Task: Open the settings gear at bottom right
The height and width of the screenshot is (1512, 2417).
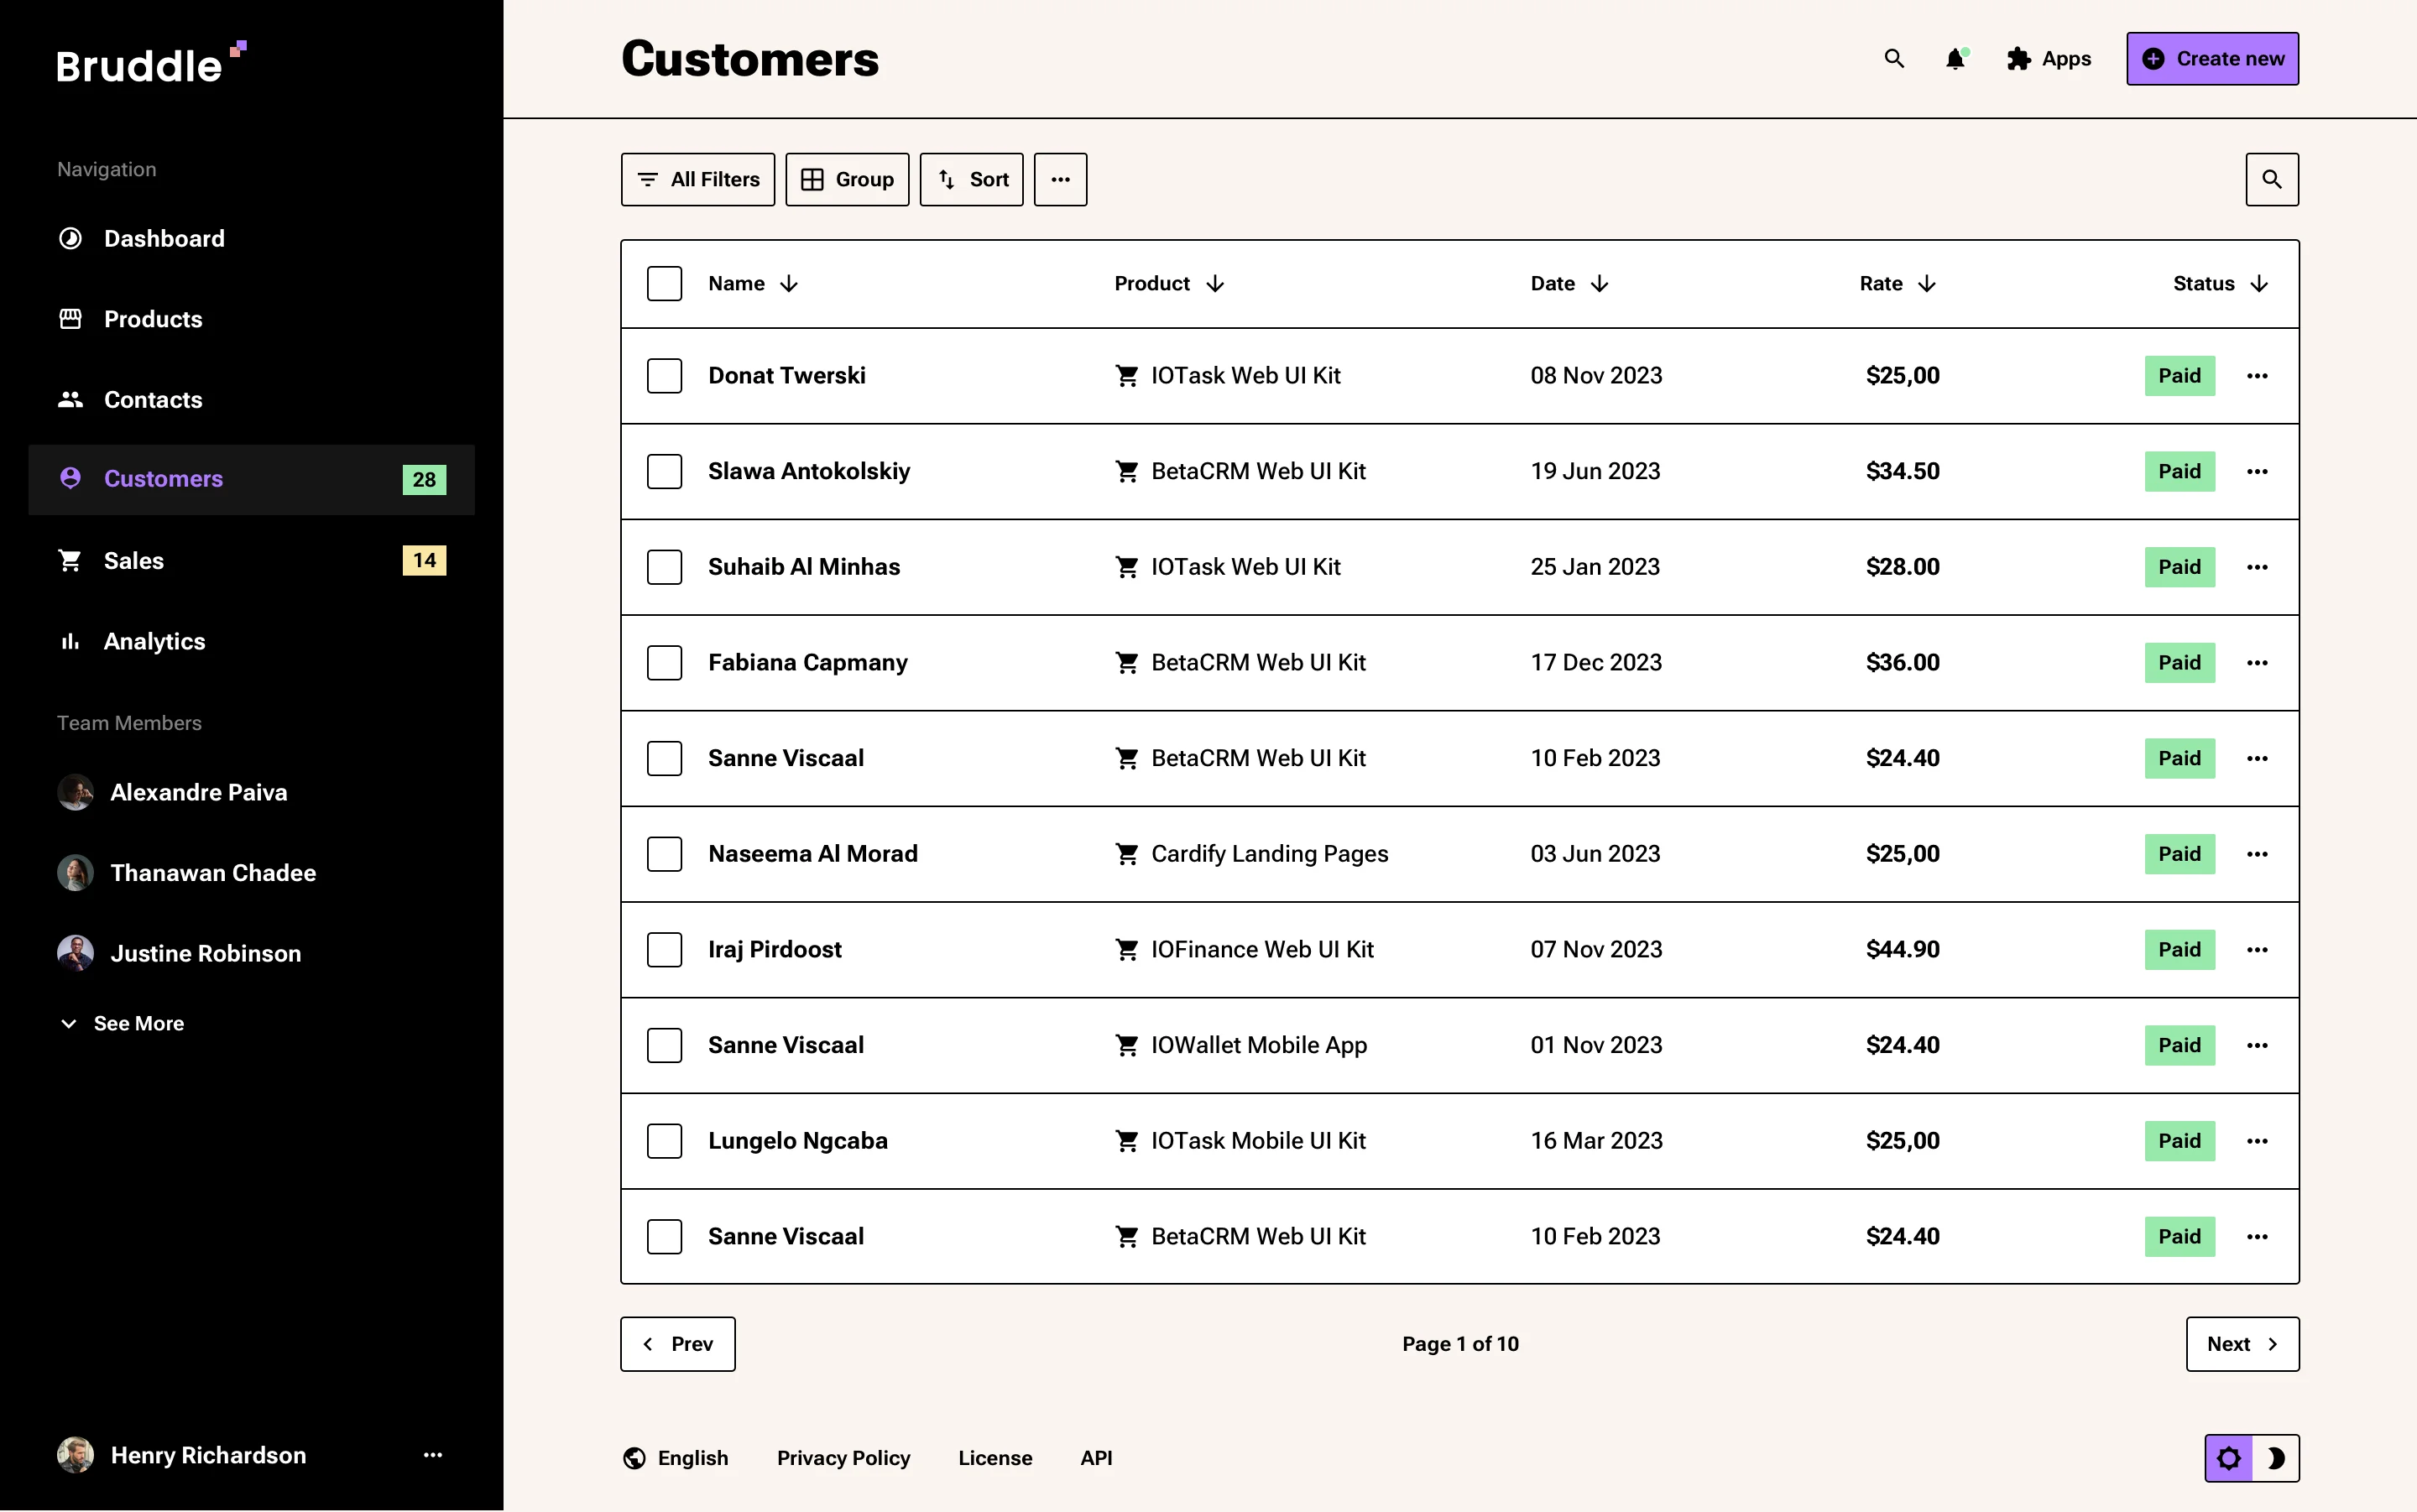Action: 2229,1458
